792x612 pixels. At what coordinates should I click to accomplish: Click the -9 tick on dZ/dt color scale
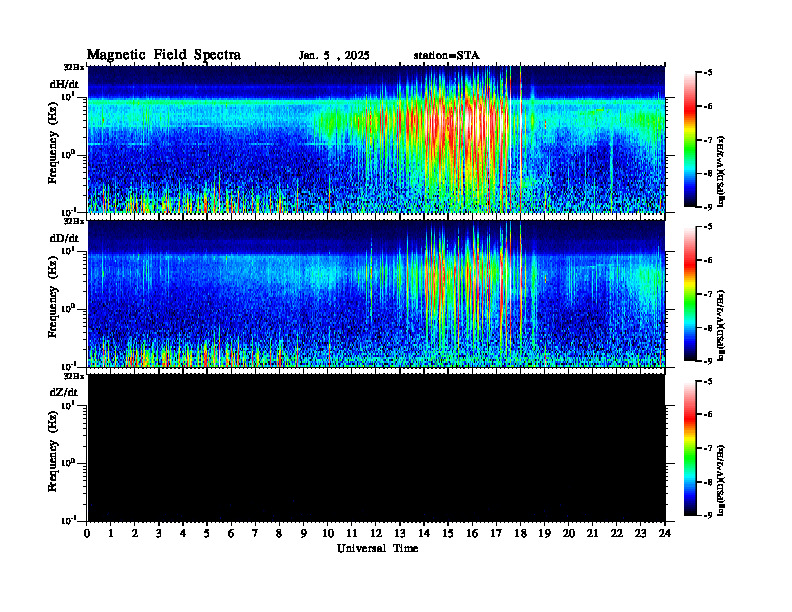coord(708,515)
